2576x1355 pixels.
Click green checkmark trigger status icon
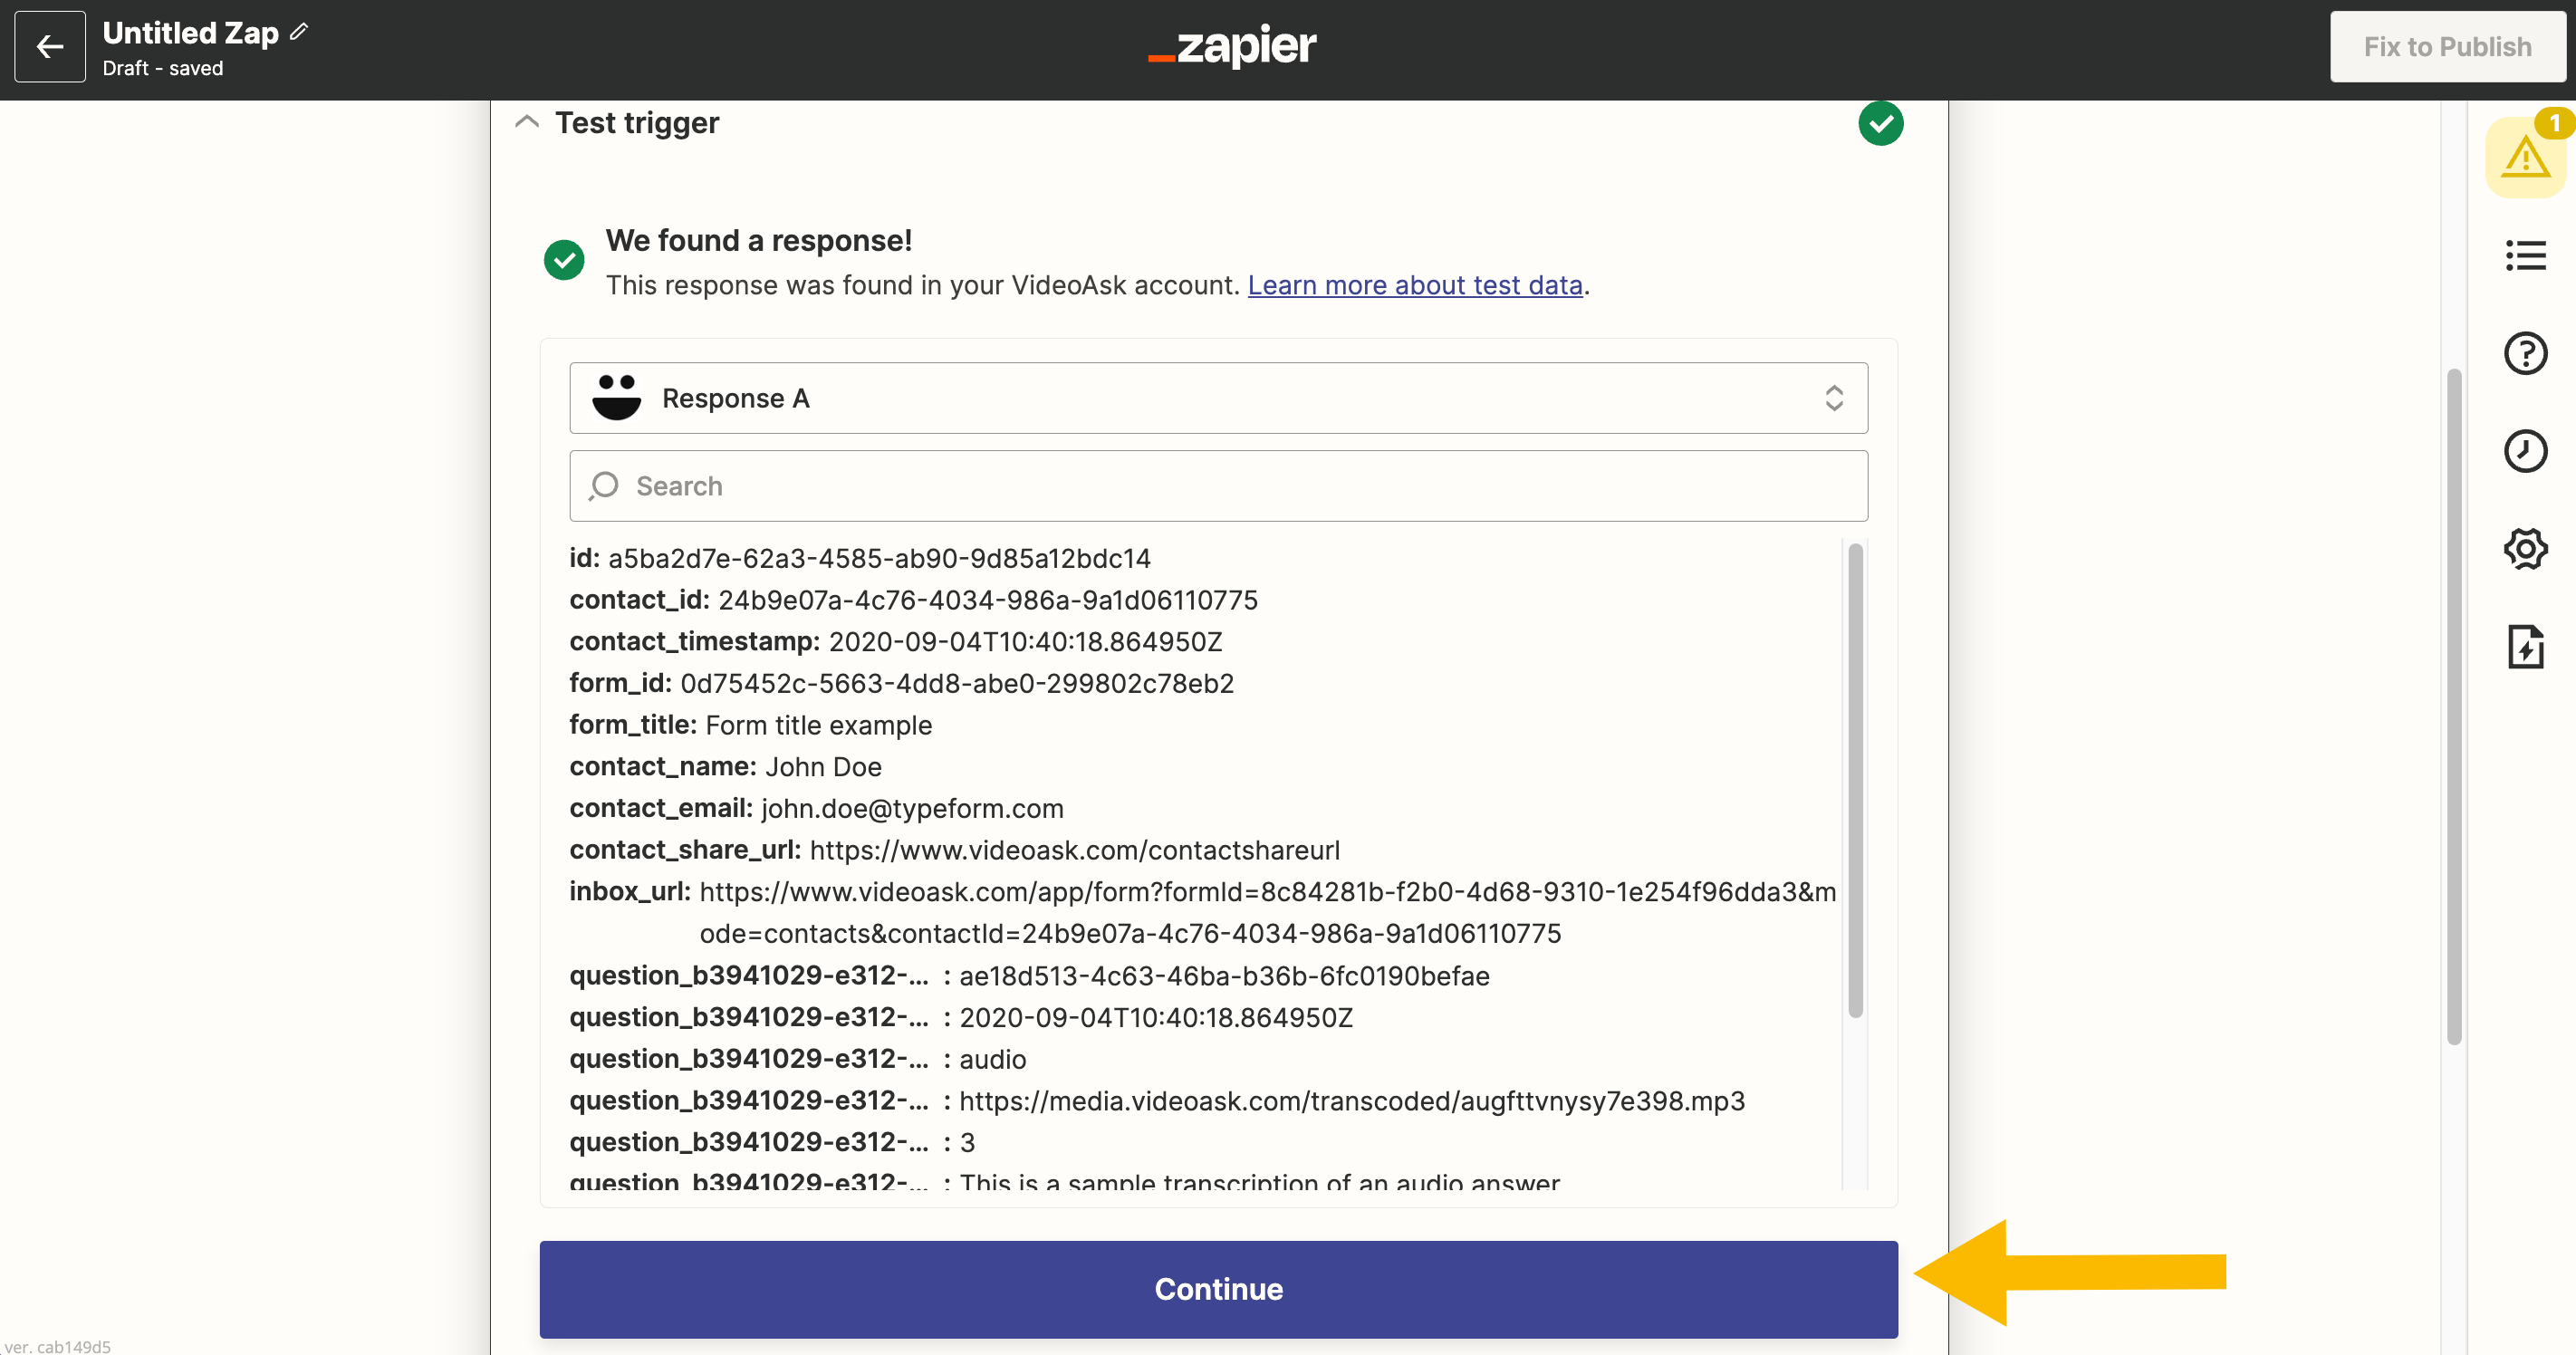pos(1879,121)
